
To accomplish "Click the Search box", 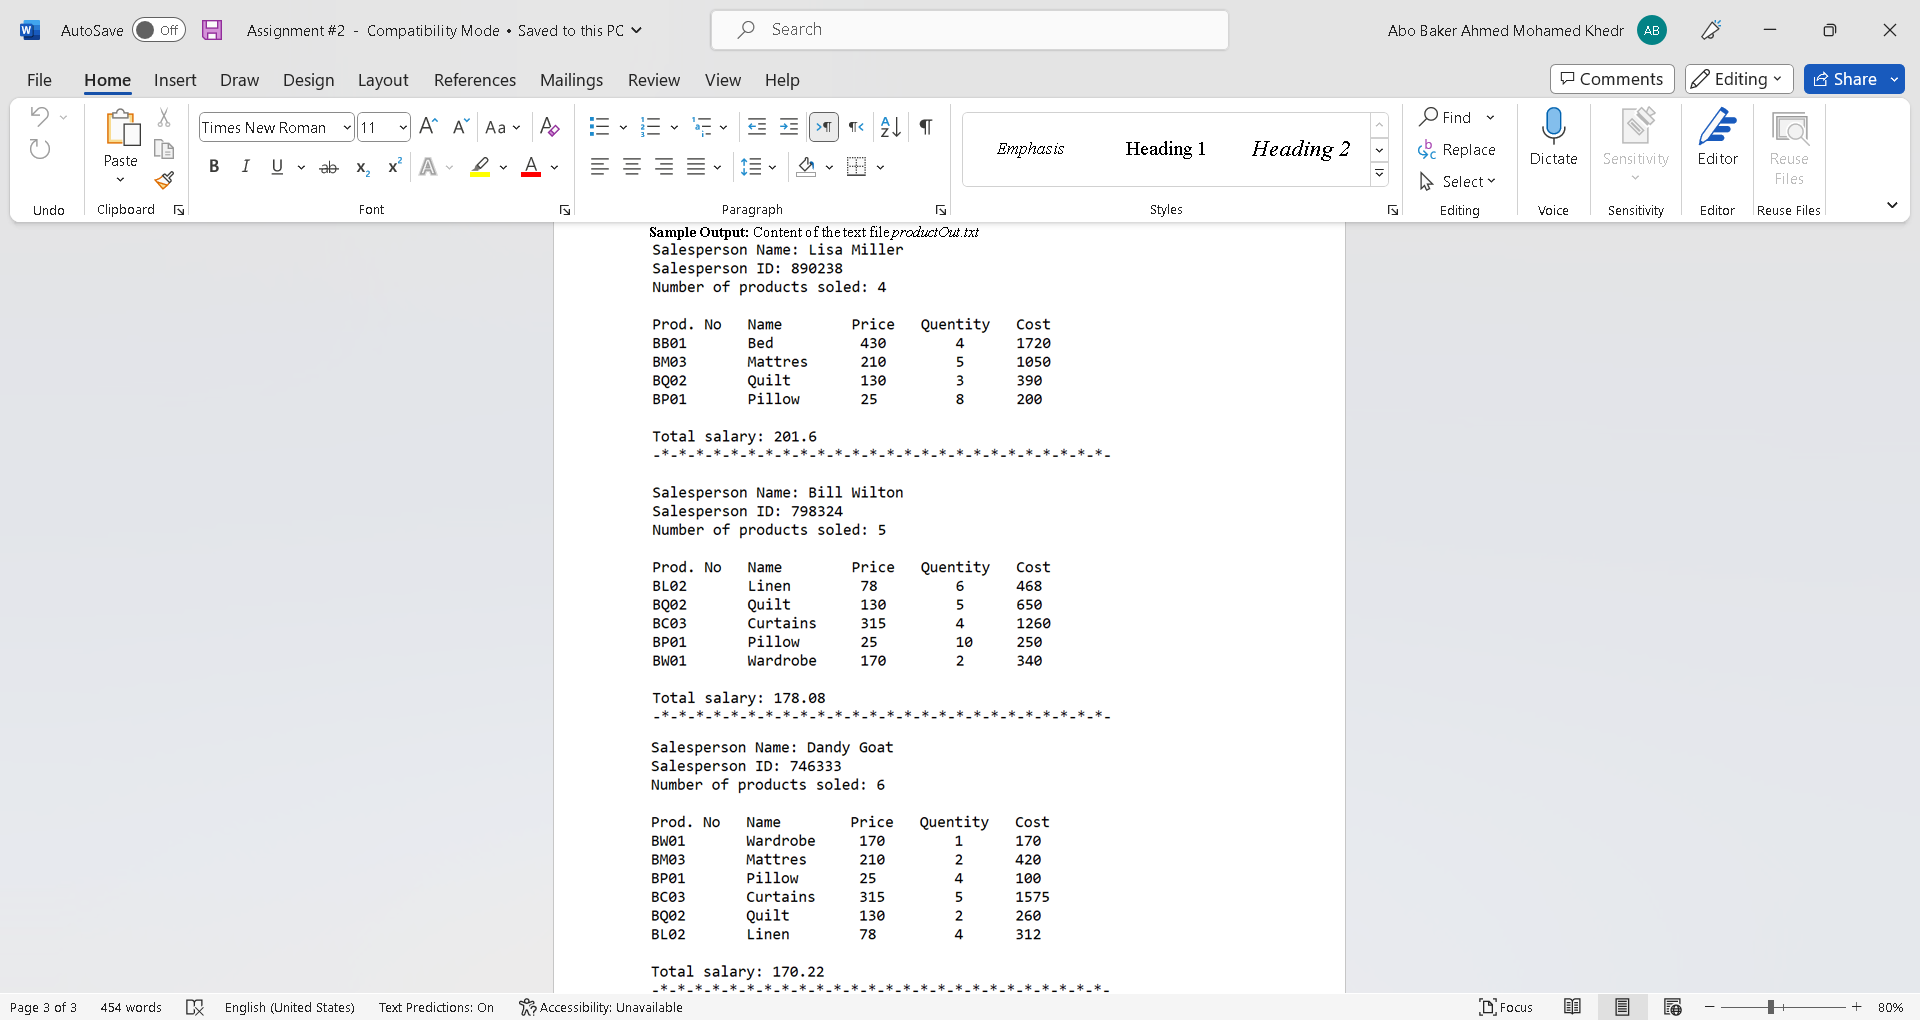I will 970,30.
